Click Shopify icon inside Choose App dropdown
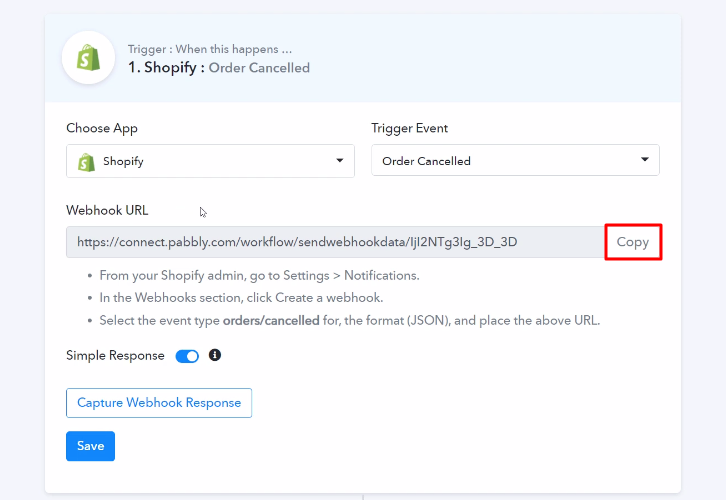This screenshot has width=726, height=500. (x=86, y=162)
